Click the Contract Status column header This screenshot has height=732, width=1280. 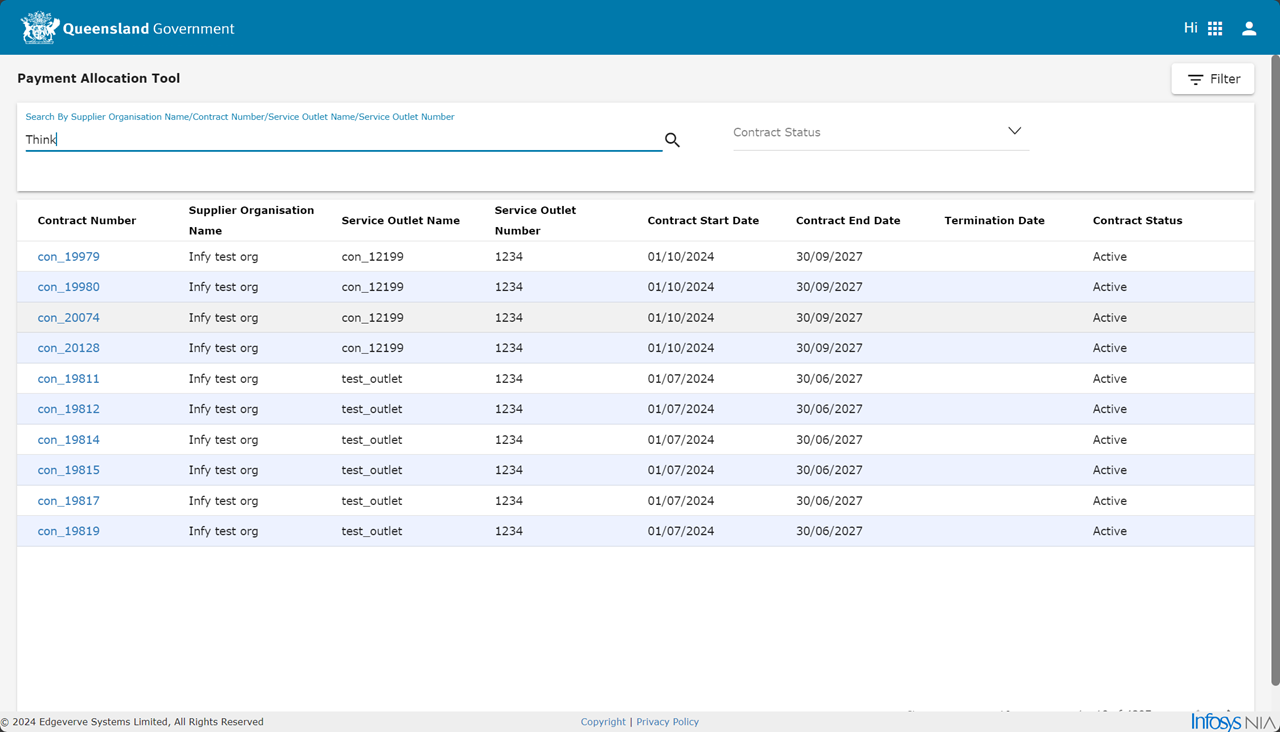point(1137,221)
